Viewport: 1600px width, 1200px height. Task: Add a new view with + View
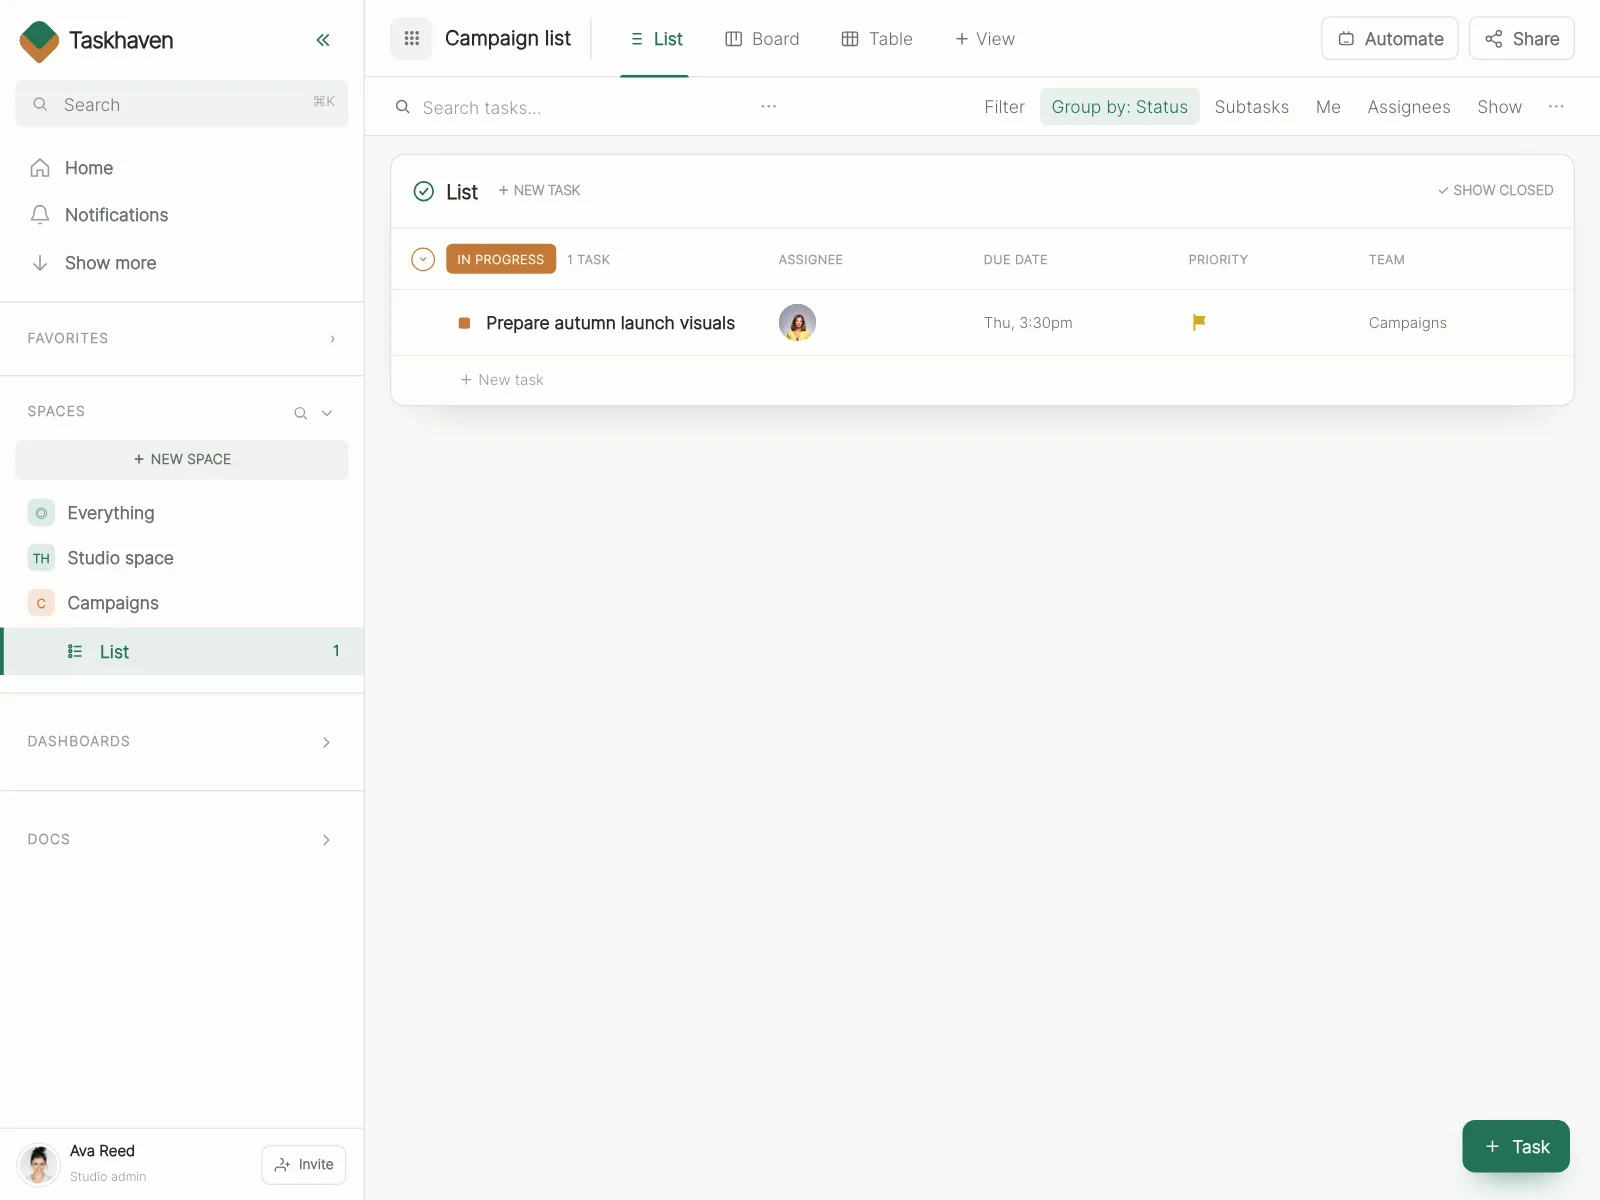click(x=985, y=39)
